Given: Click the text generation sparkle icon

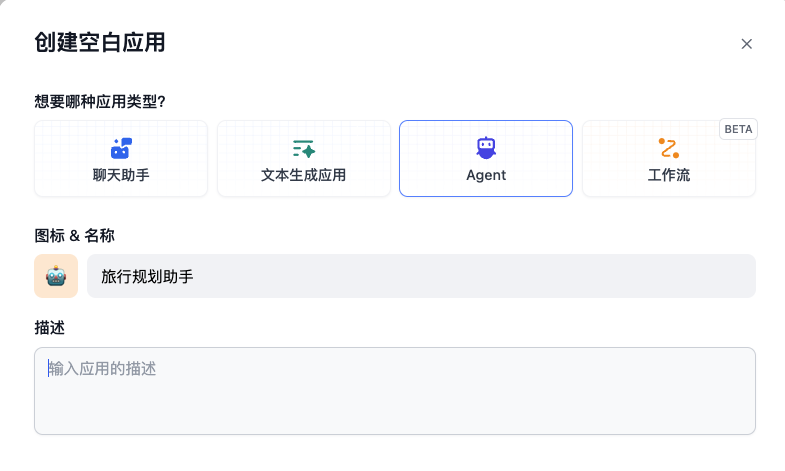Looking at the screenshot, I should [304, 148].
